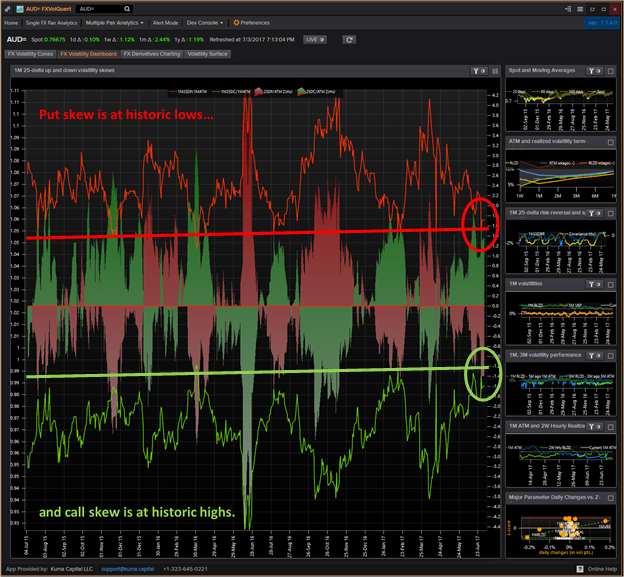Click the Spot value 0.76675
Viewport: 624px width, 577px height.
click(x=55, y=39)
